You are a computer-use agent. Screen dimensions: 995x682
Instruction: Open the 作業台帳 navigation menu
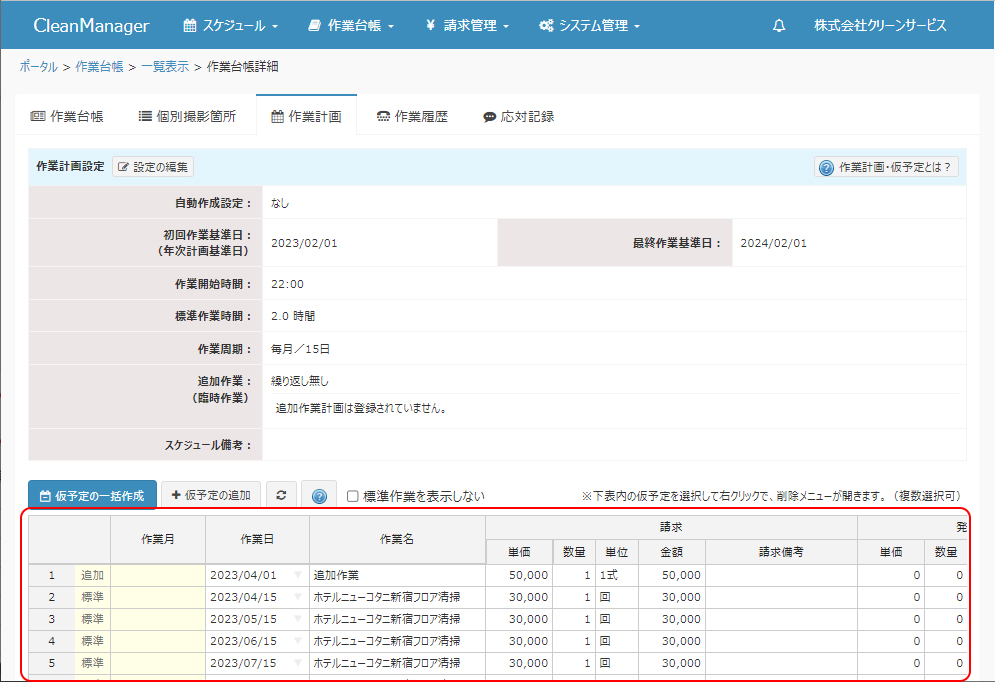pyautogui.click(x=351, y=26)
